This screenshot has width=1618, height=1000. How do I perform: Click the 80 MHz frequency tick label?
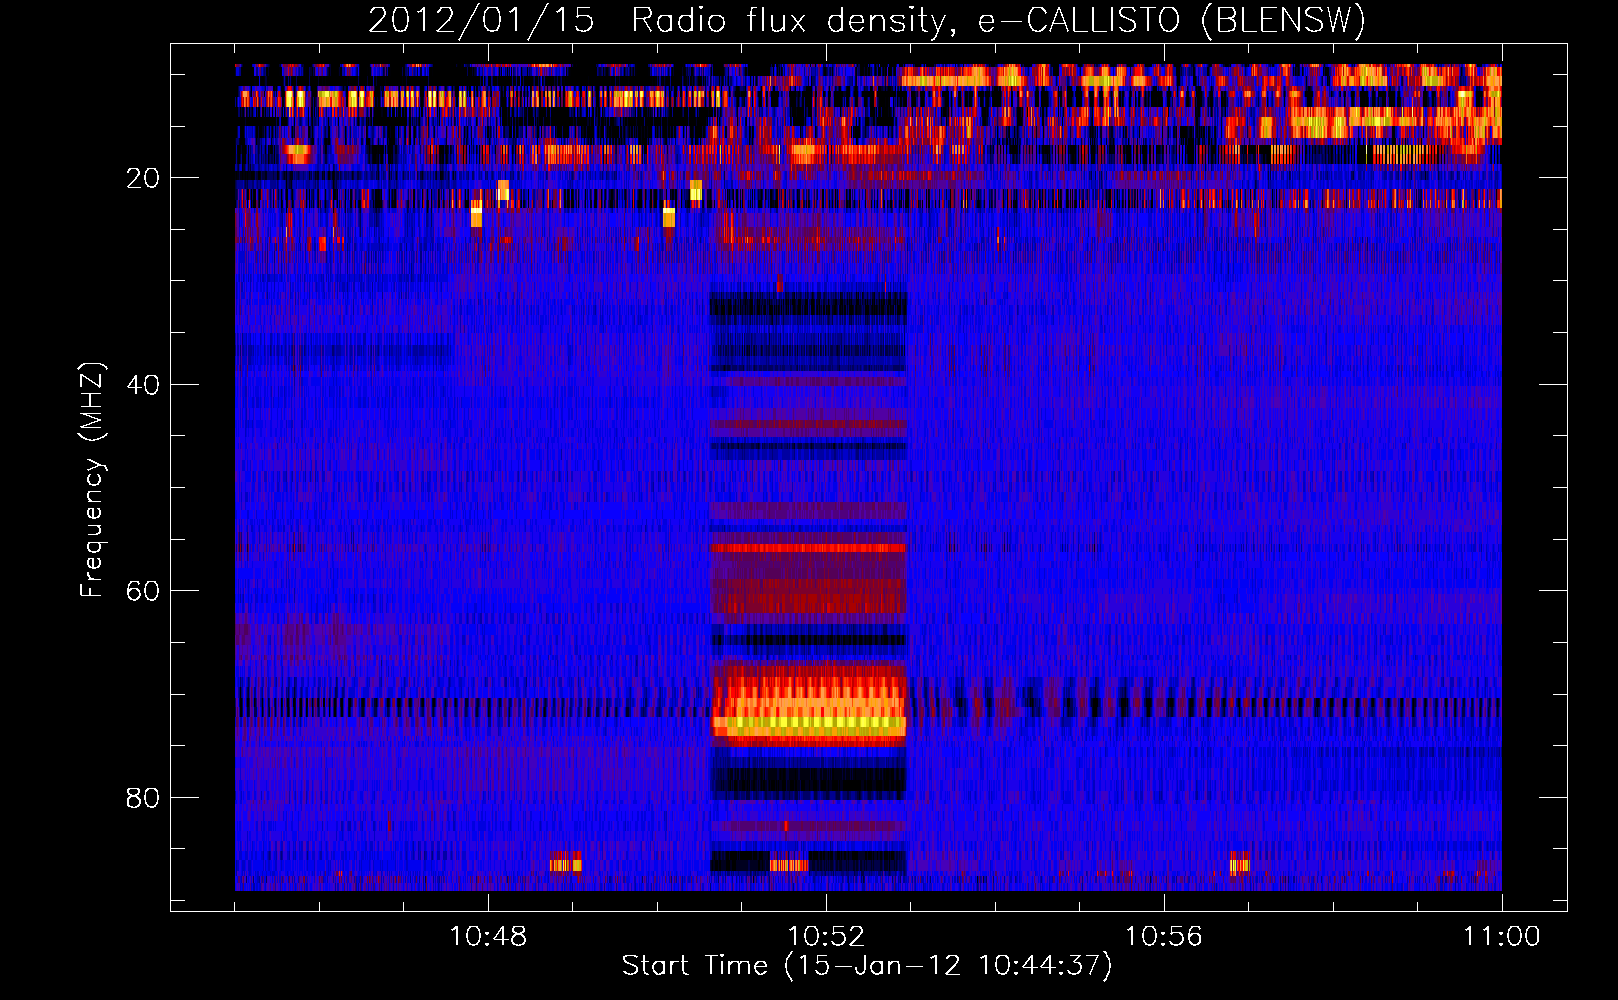(x=143, y=798)
